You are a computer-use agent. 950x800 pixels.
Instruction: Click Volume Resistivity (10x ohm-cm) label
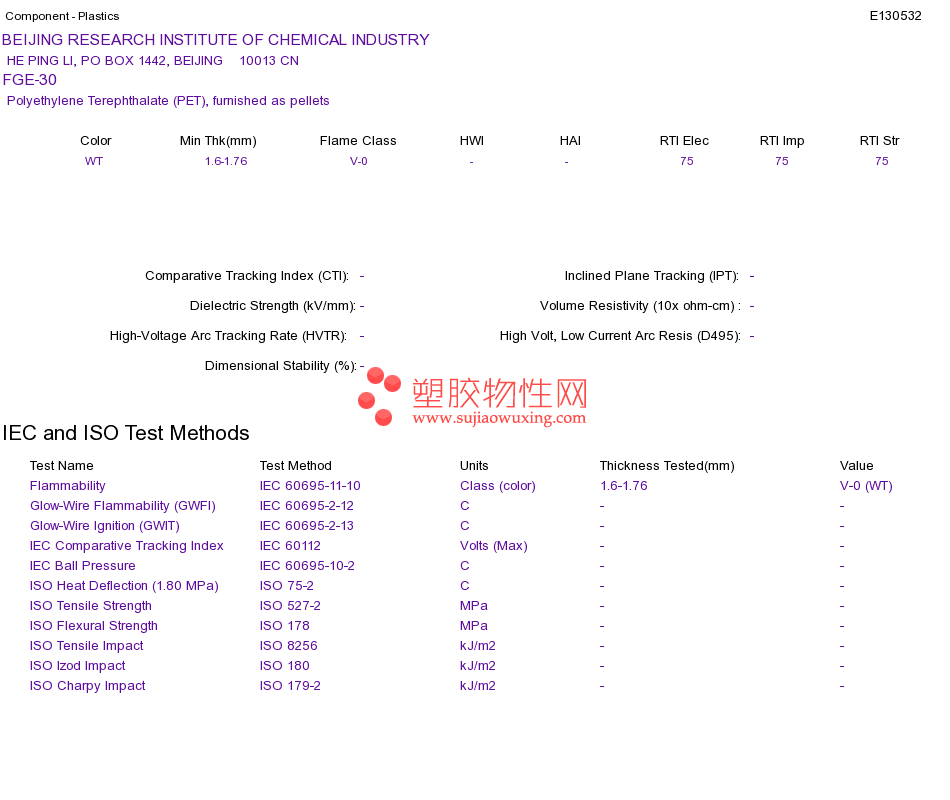pyautogui.click(x=640, y=305)
